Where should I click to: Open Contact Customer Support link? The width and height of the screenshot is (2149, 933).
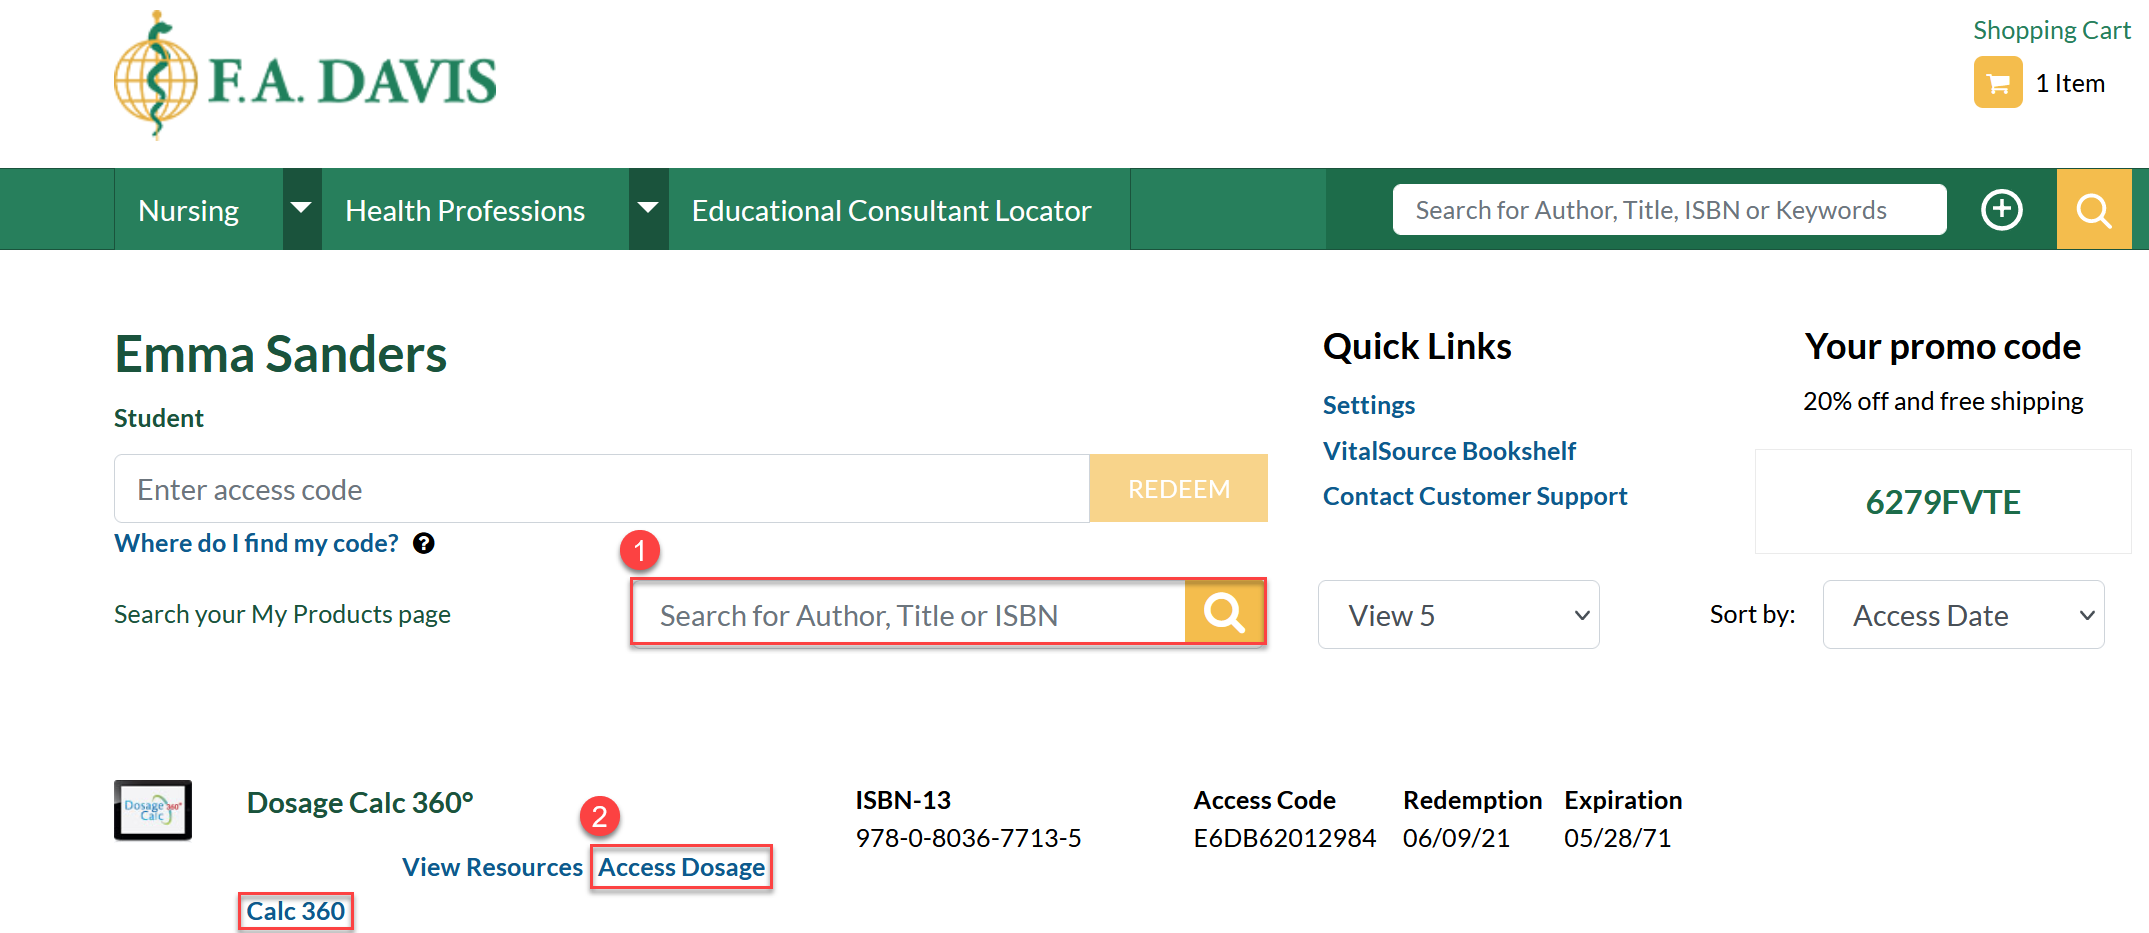(x=1475, y=496)
